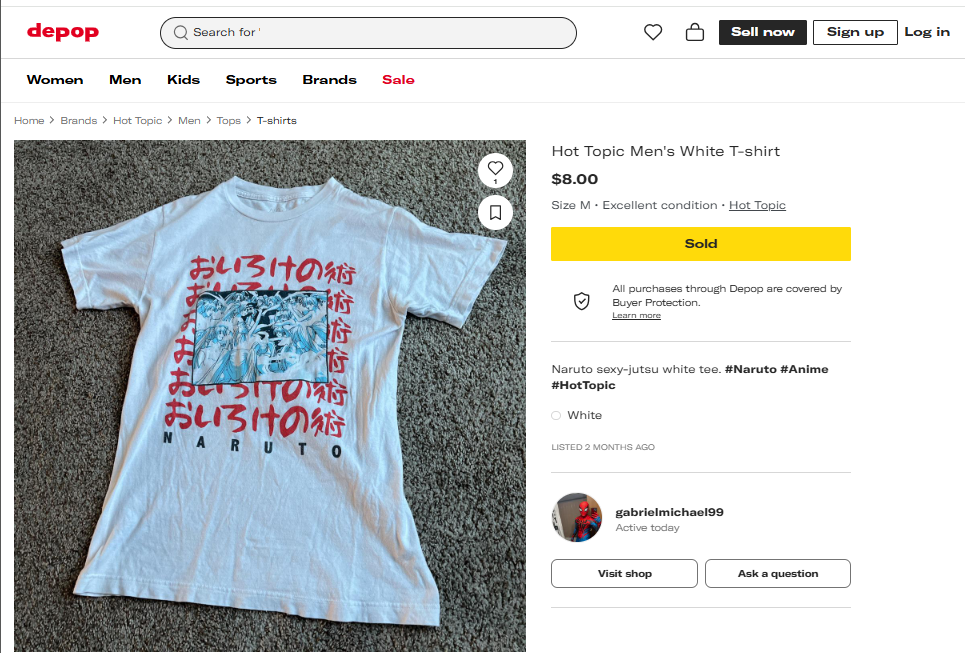Like the product photo with heart
The image size is (965, 653).
coord(495,169)
